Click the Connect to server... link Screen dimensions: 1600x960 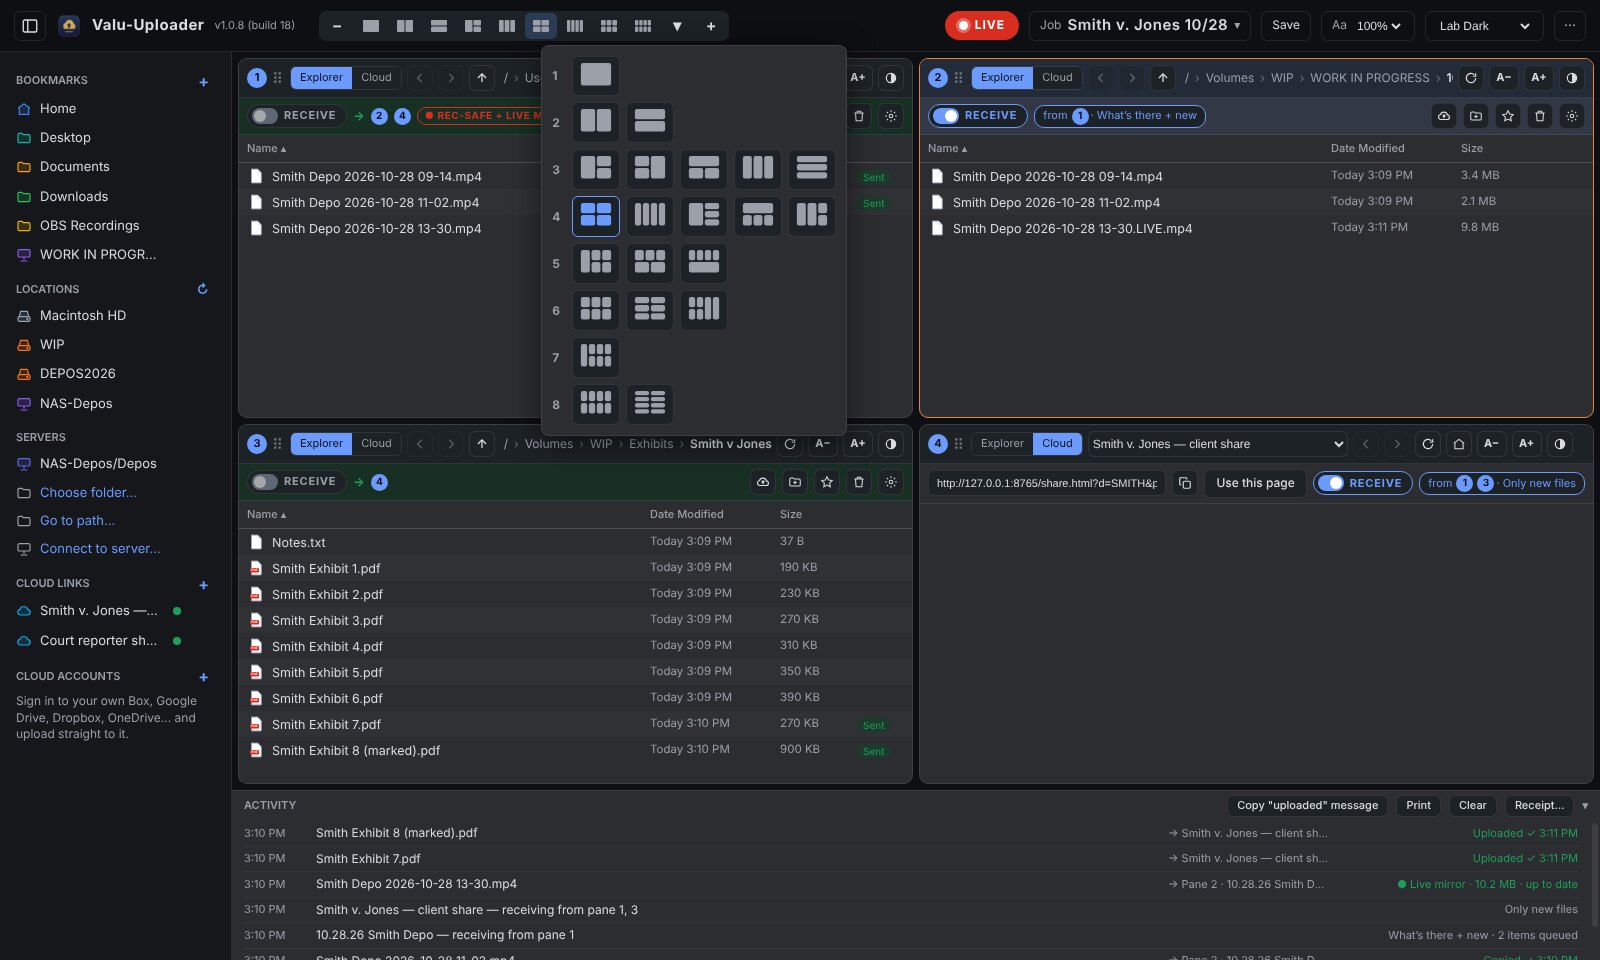(x=100, y=549)
